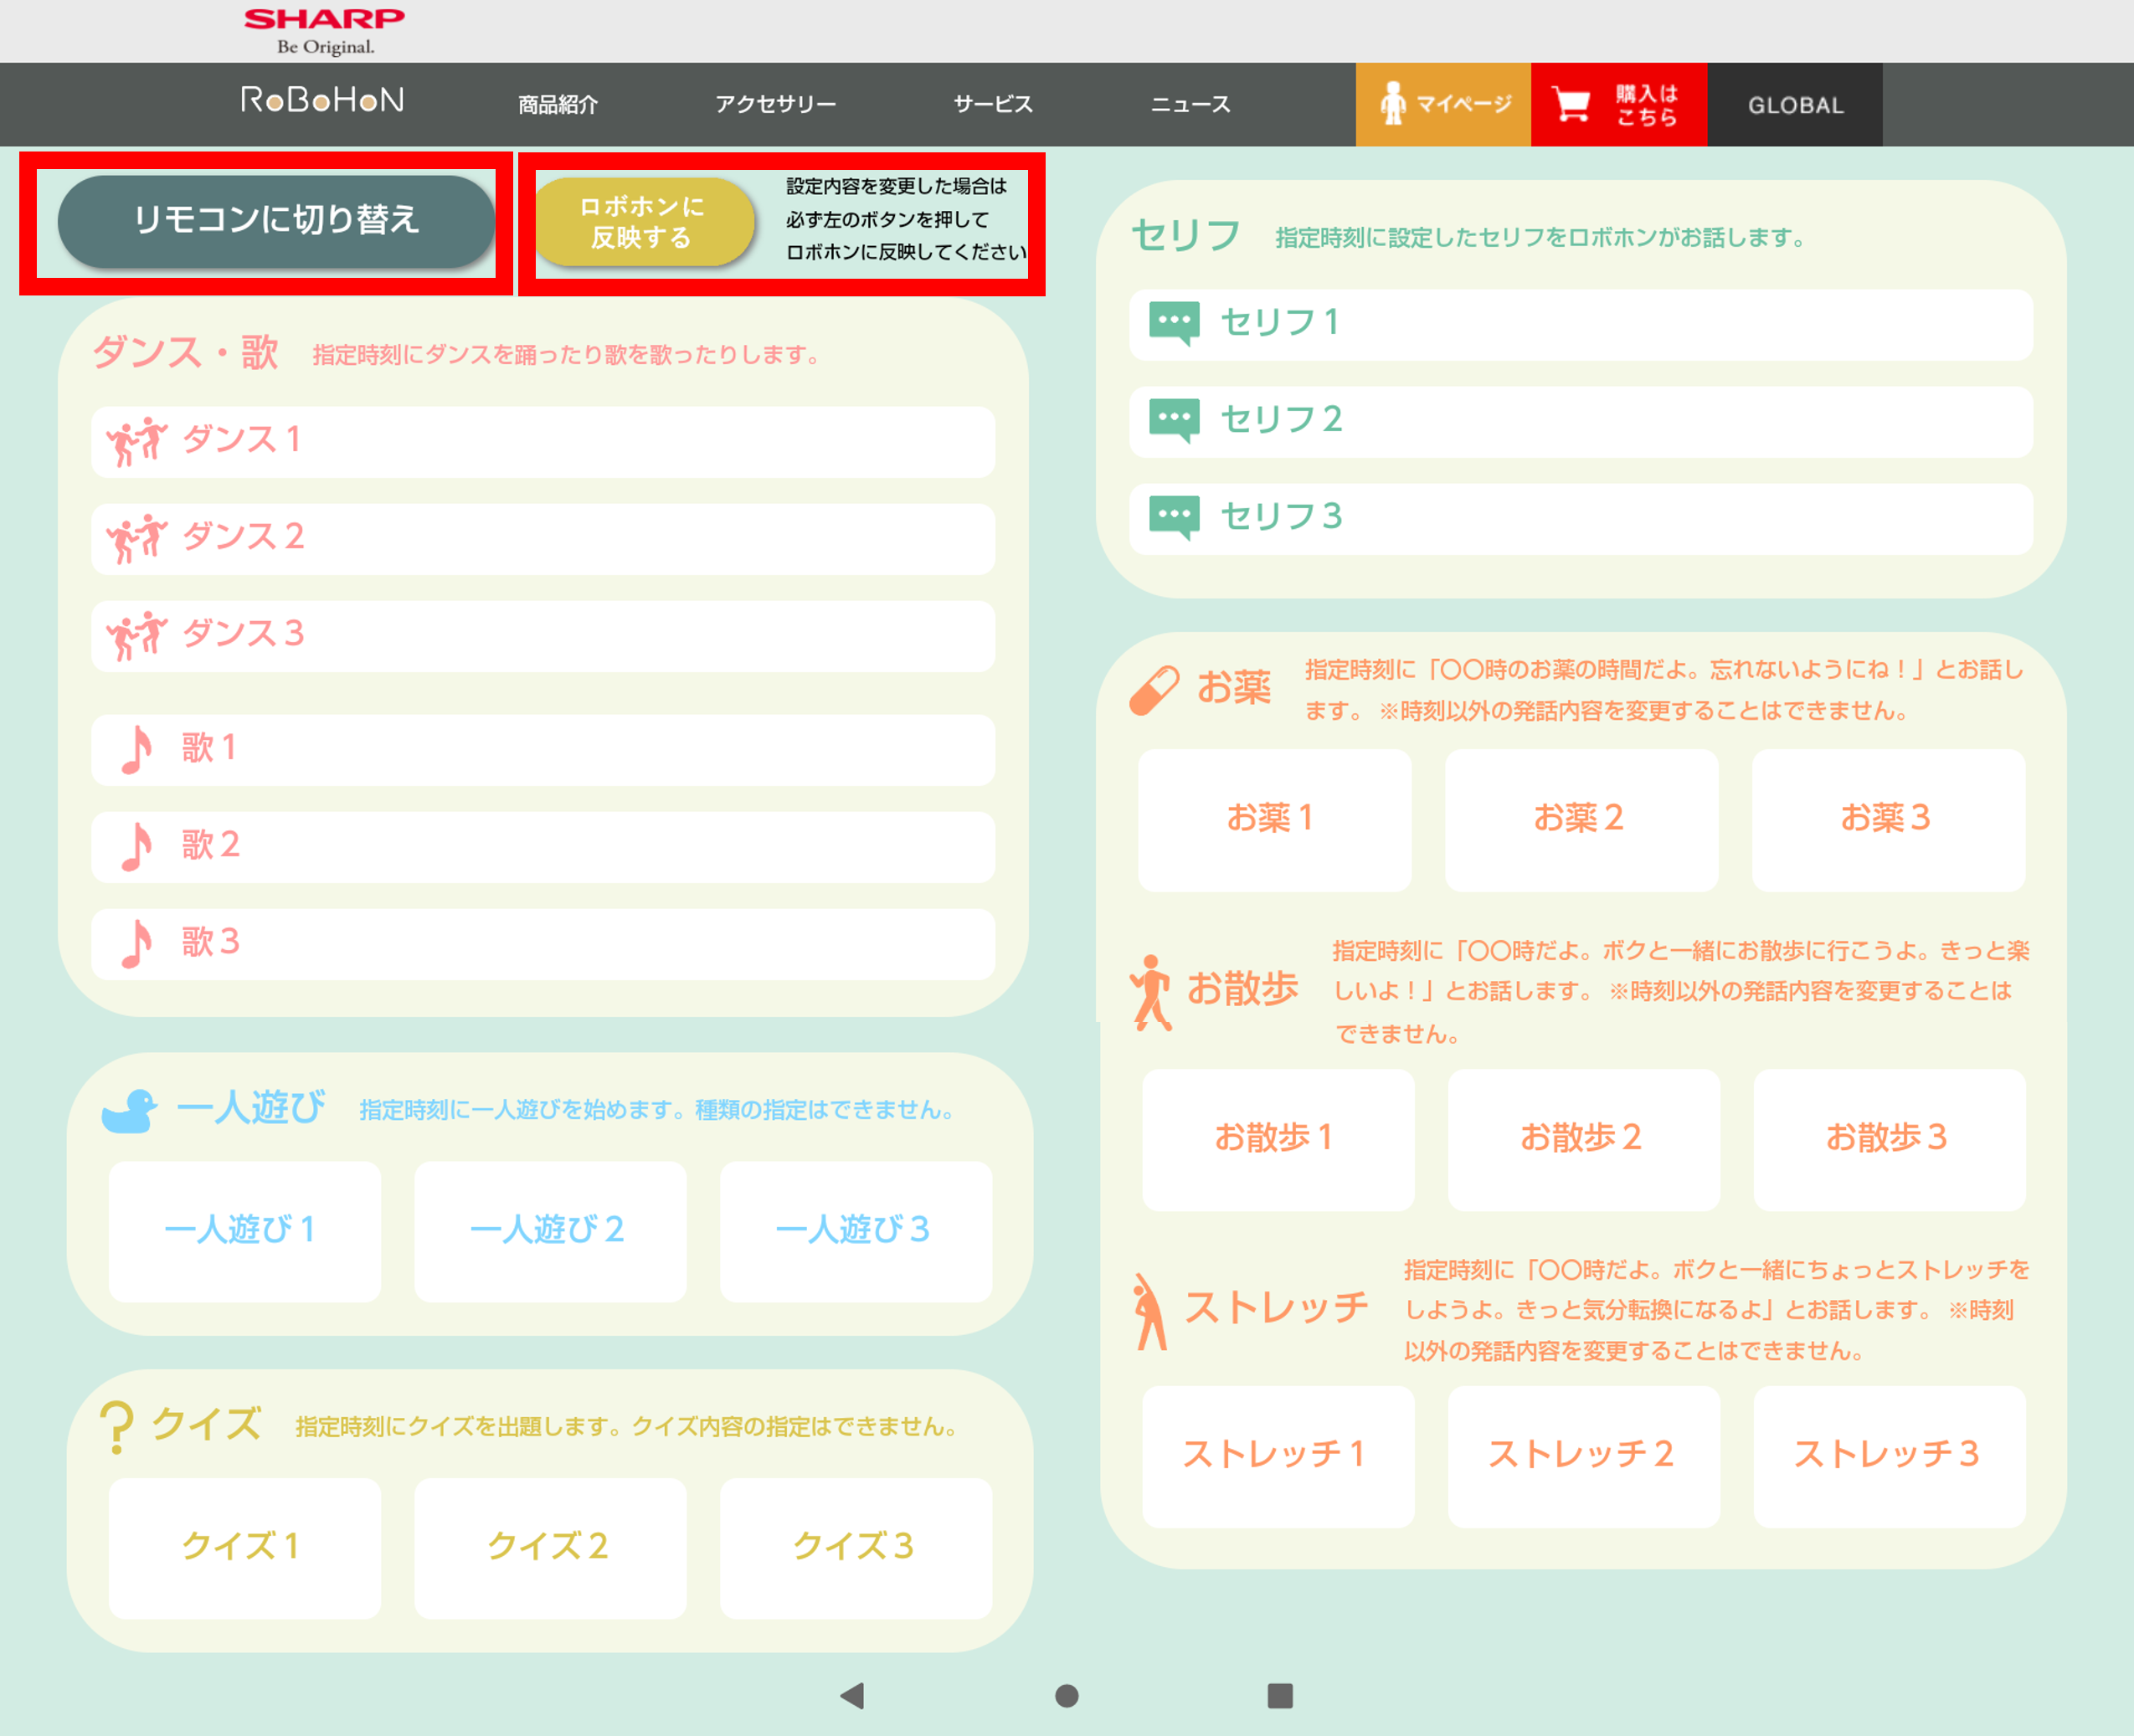2134x1736 pixels.
Task: Switch to remote with リモコンに切り替え
Action: point(276,221)
